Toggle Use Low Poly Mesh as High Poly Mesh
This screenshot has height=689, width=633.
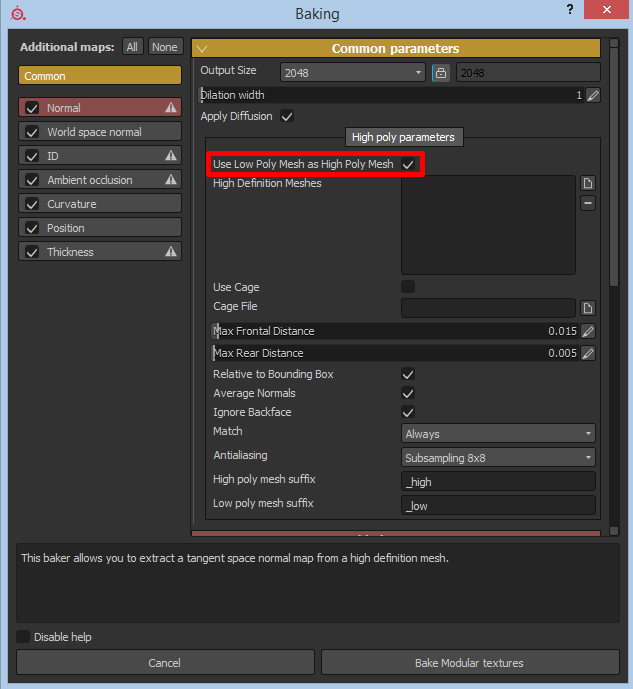click(x=408, y=164)
